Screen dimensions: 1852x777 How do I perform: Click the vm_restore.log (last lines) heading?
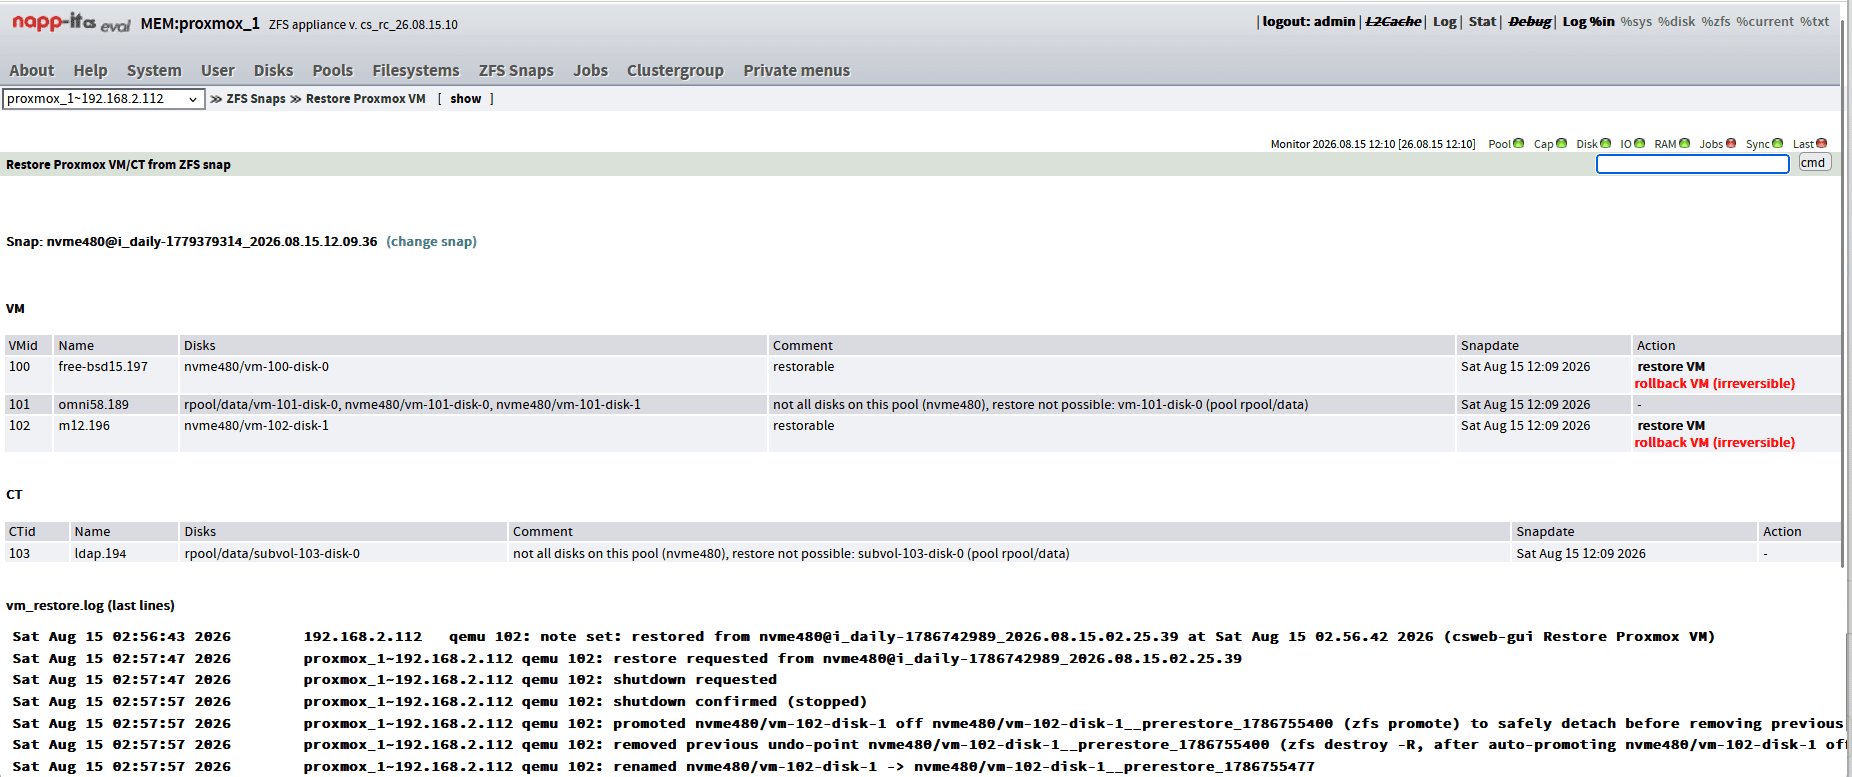(90, 606)
